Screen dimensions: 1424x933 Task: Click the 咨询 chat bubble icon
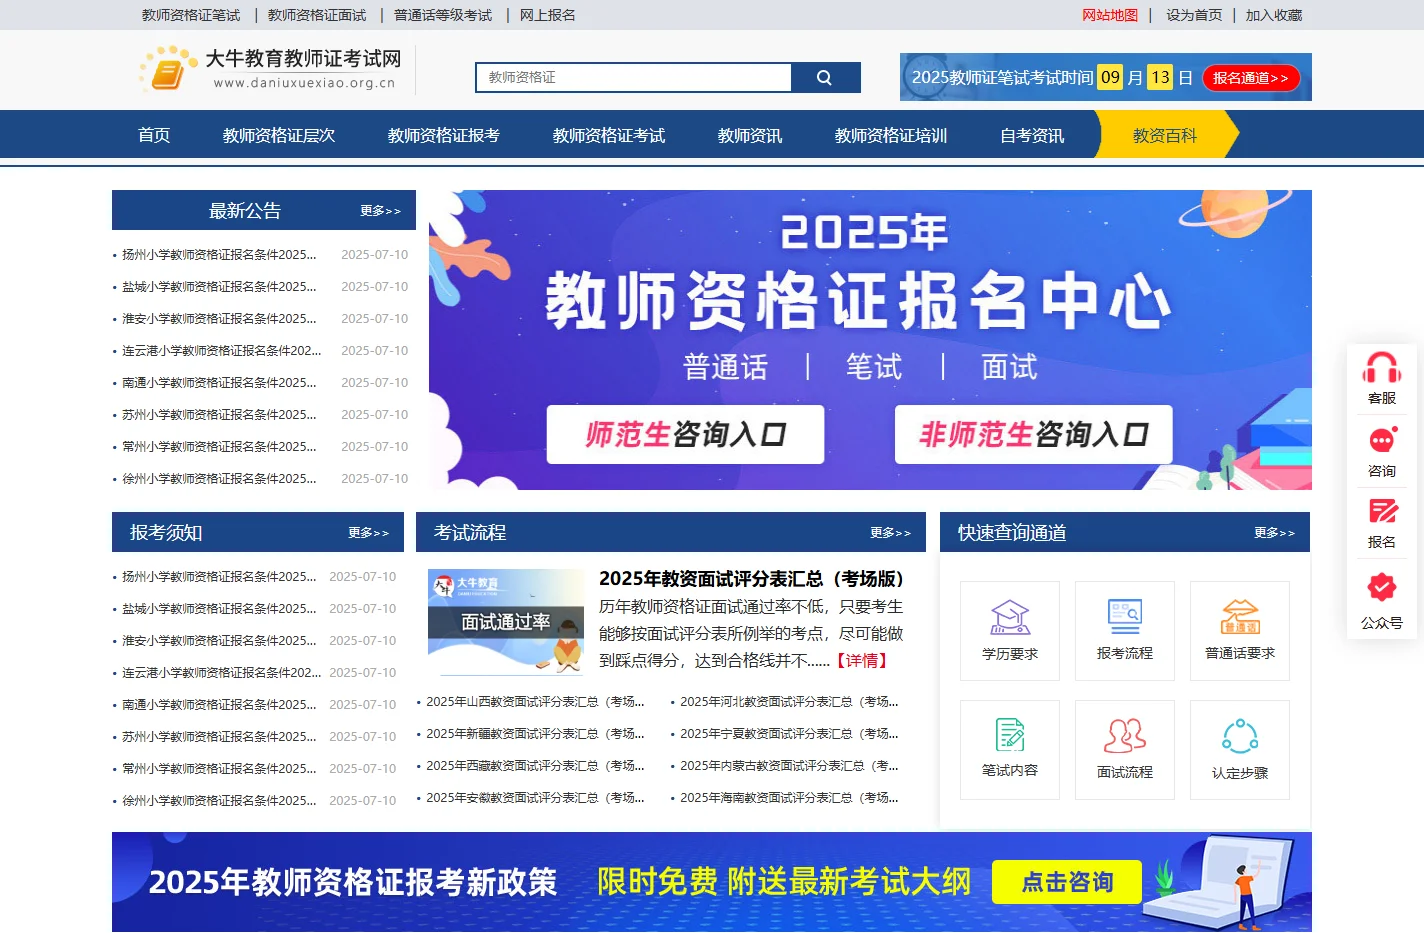click(x=1381, y=440)
